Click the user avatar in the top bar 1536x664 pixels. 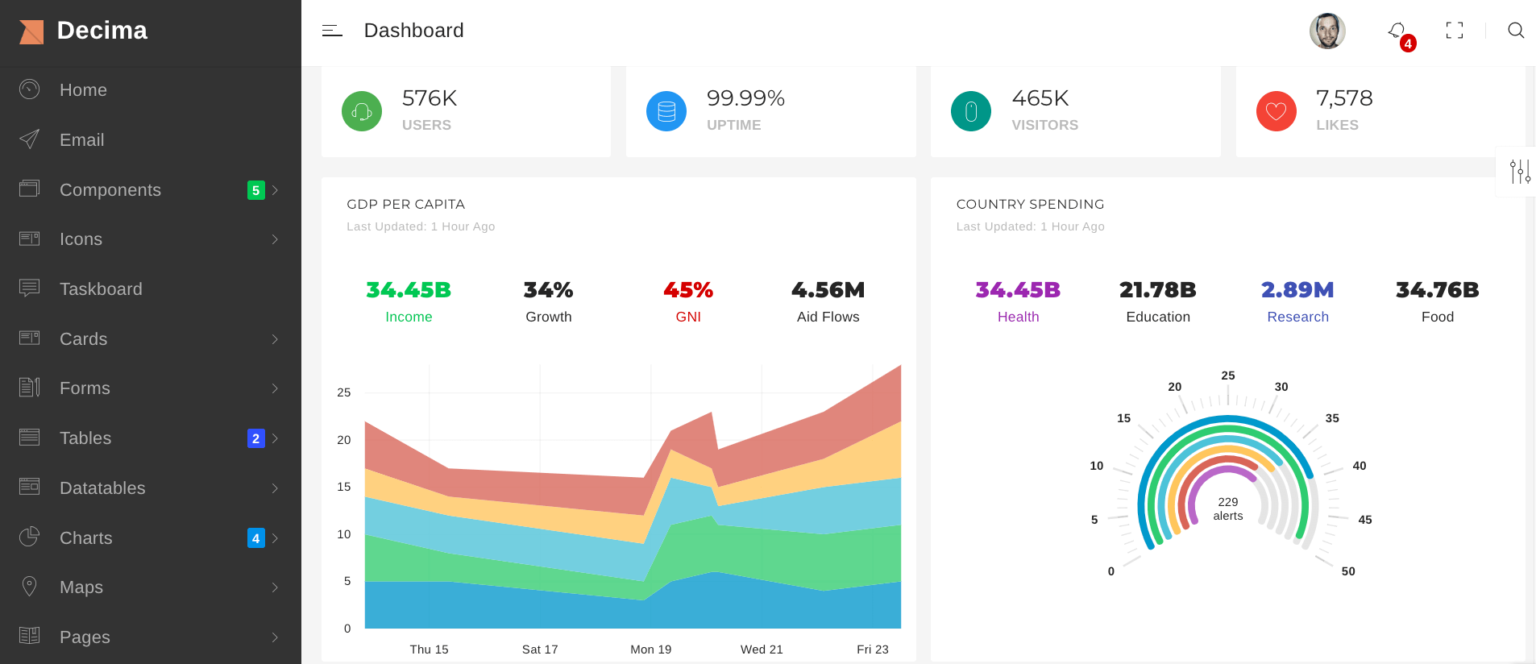(1327, 30)
